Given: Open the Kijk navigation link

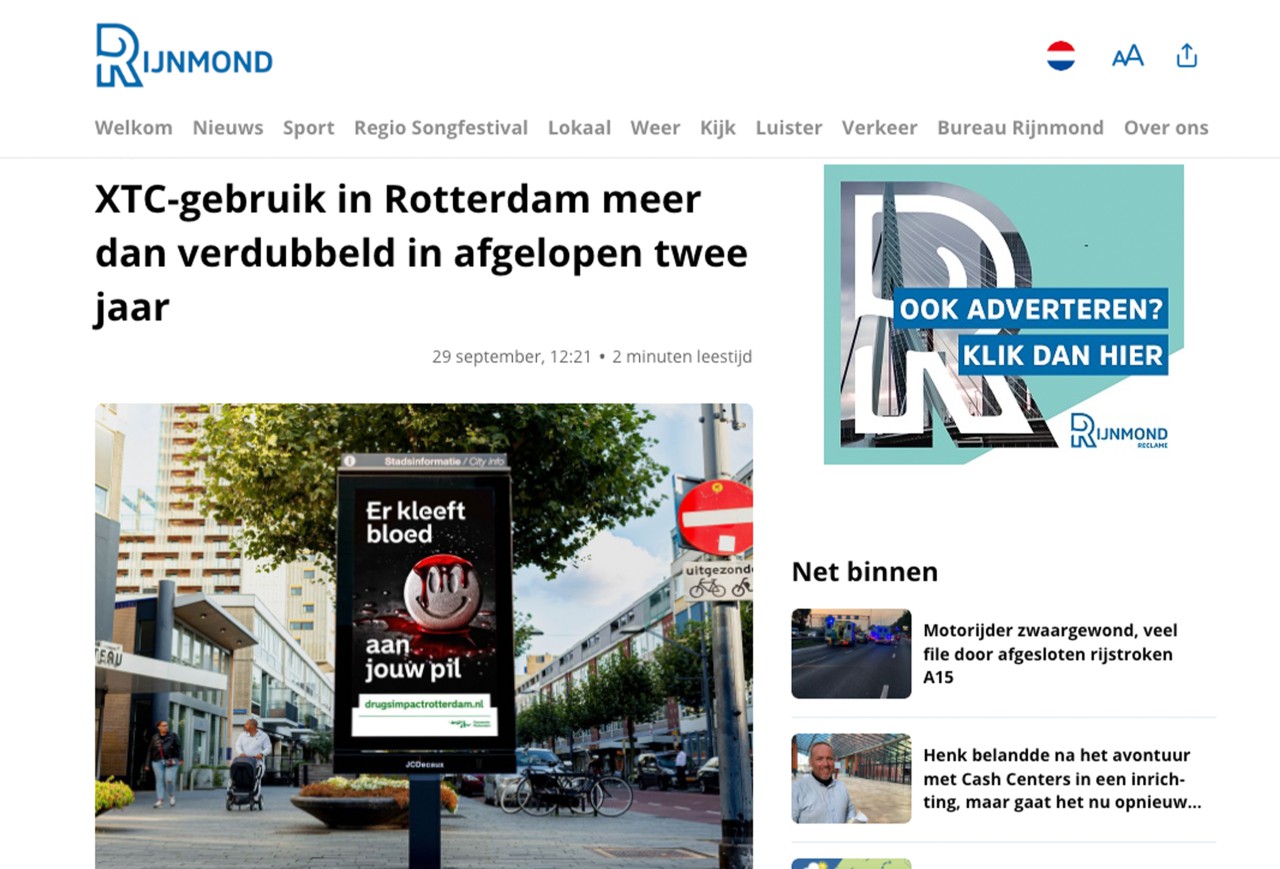Looking at the screenshot, I should pos(718,128).
